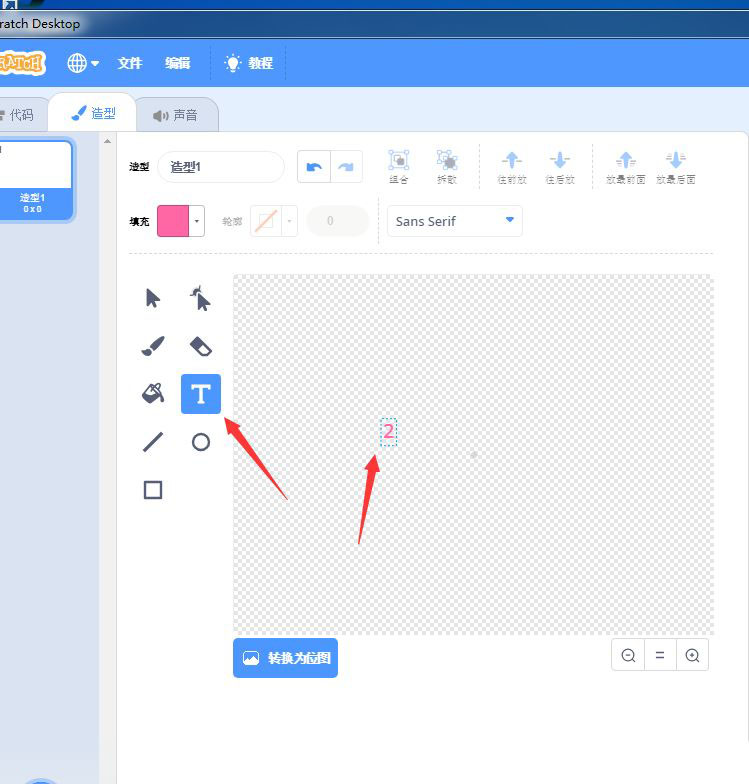Image resolution: width=749 pixels, height=784 pixels.
Task: Zoom in on the canvas
Action: pyautogui.click(x=692, y=656)
